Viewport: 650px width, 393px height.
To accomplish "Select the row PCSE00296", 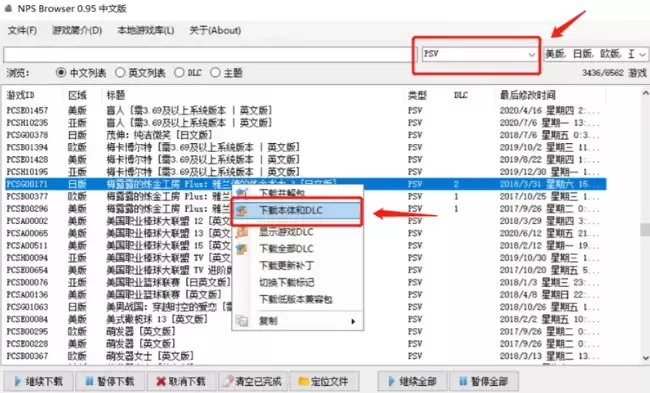I will (x=305, y=209).
